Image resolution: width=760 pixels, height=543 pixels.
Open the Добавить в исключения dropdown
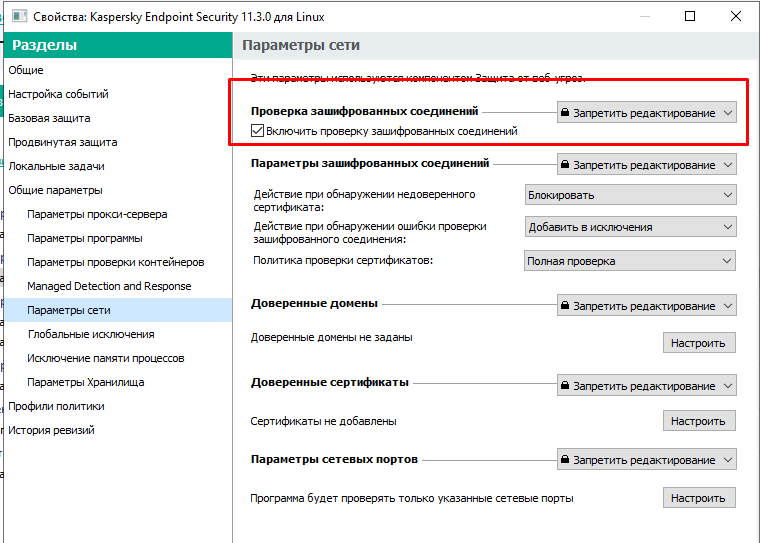point(631,227)
